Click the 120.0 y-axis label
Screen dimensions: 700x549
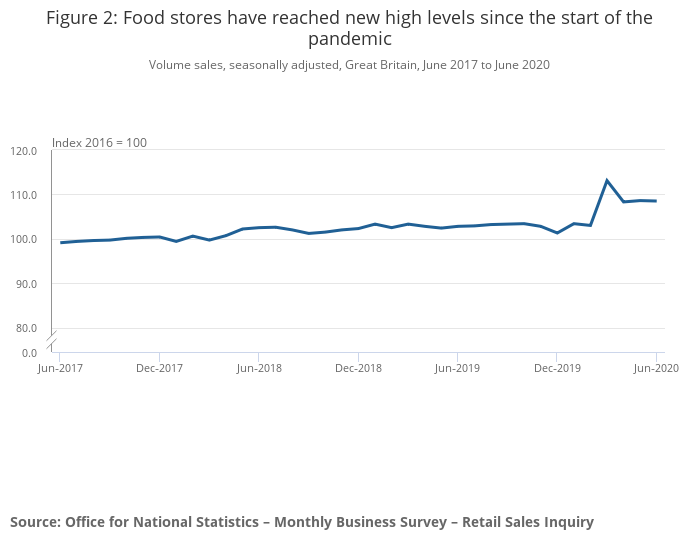[x=24, y=151]
